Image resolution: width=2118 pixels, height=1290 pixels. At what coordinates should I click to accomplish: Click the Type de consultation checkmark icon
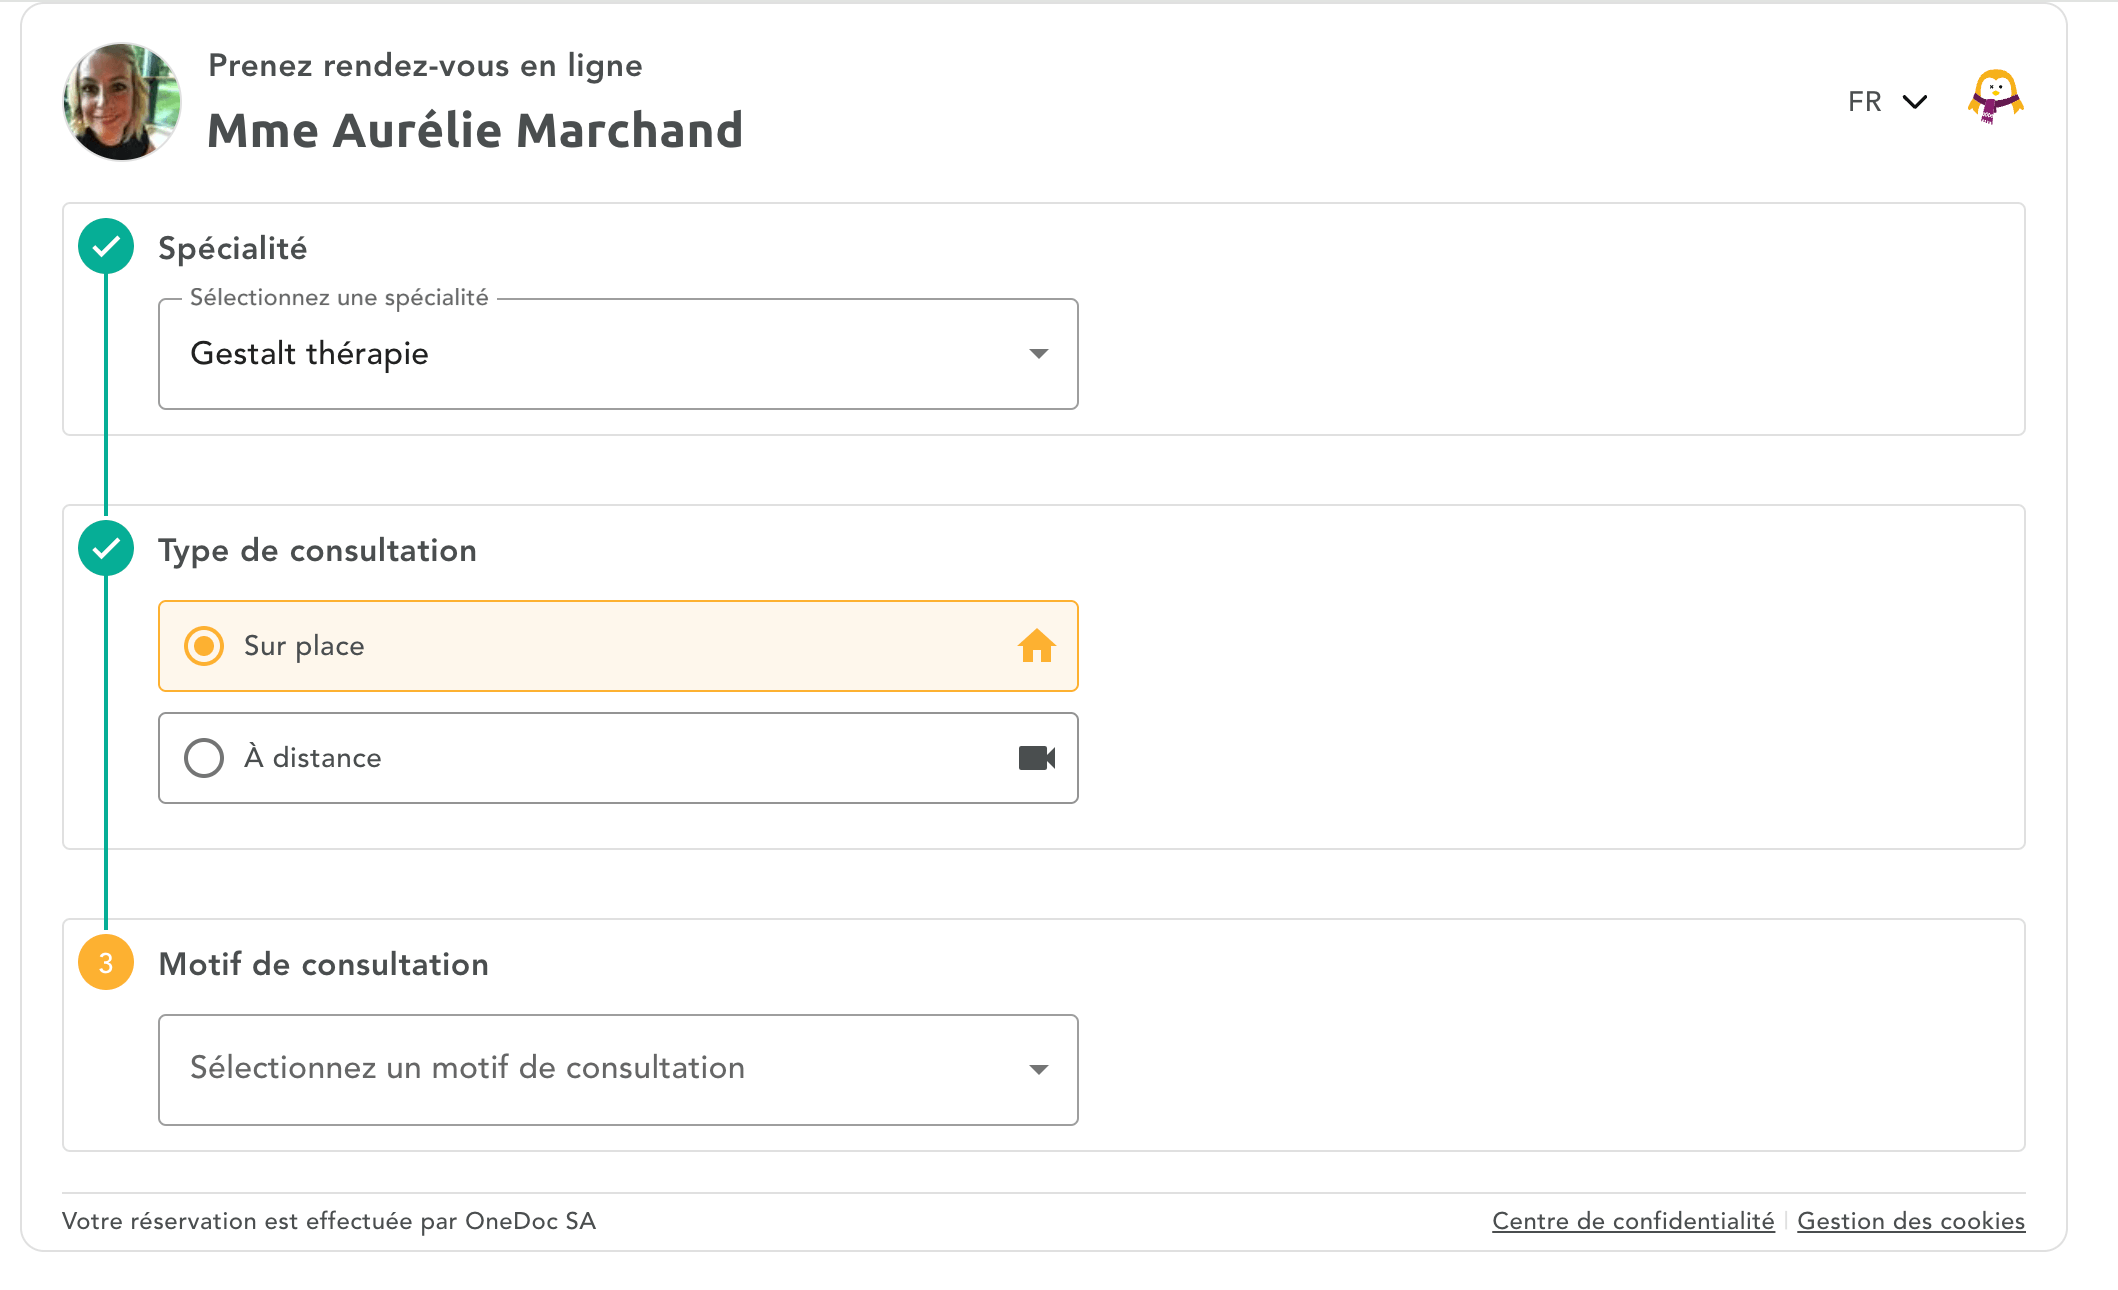pos(106,548)
